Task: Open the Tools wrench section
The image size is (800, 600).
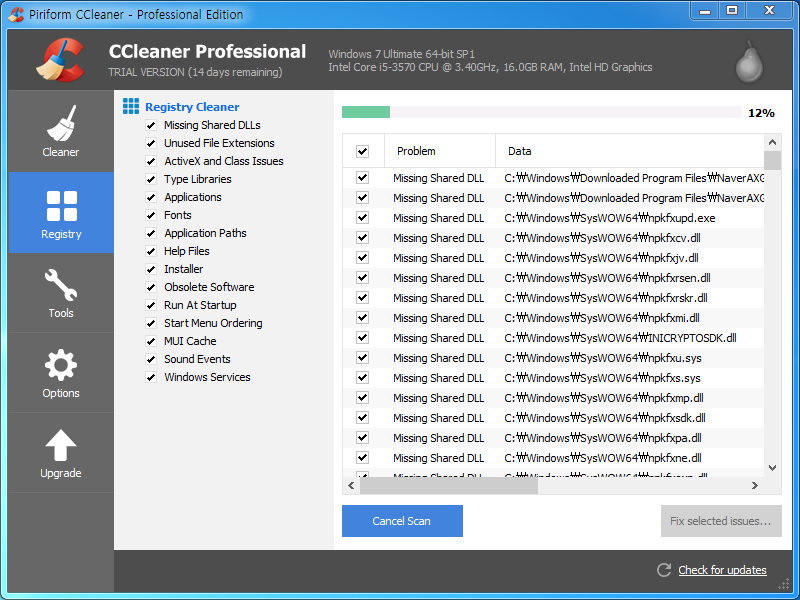Action: tap(61, 293)
